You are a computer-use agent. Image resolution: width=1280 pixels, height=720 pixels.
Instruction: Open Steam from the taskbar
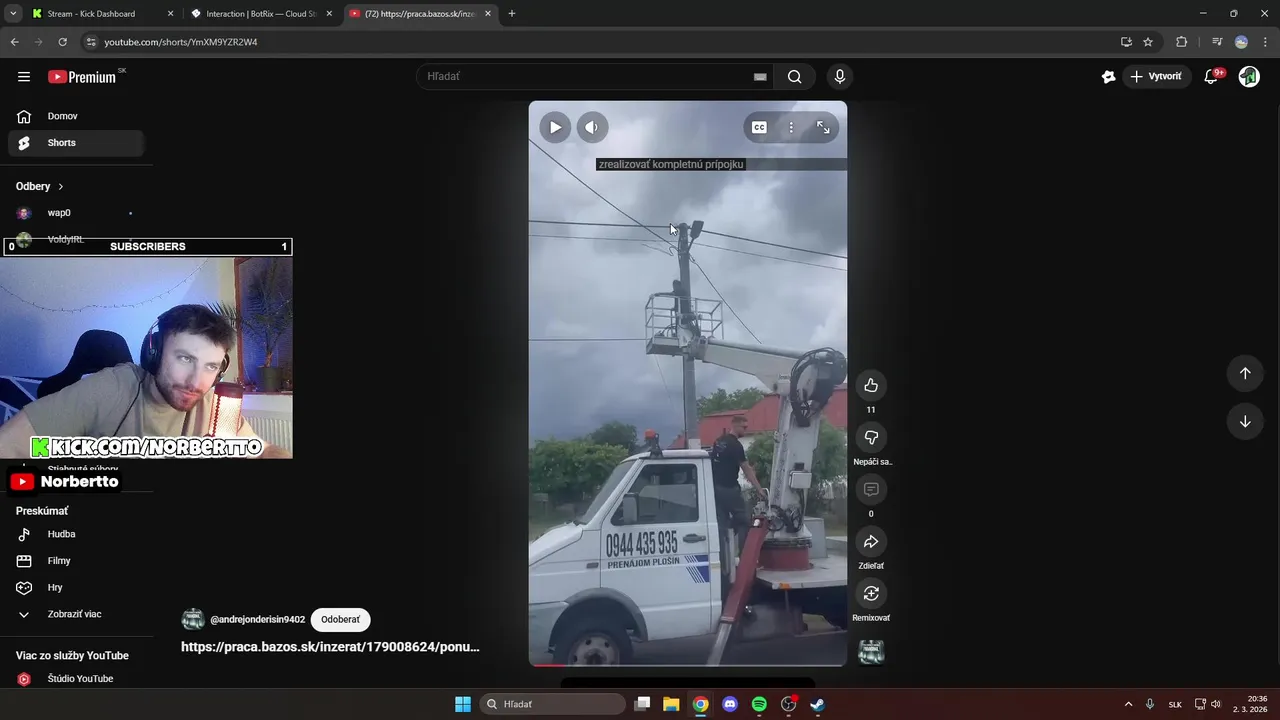(817, 704)
